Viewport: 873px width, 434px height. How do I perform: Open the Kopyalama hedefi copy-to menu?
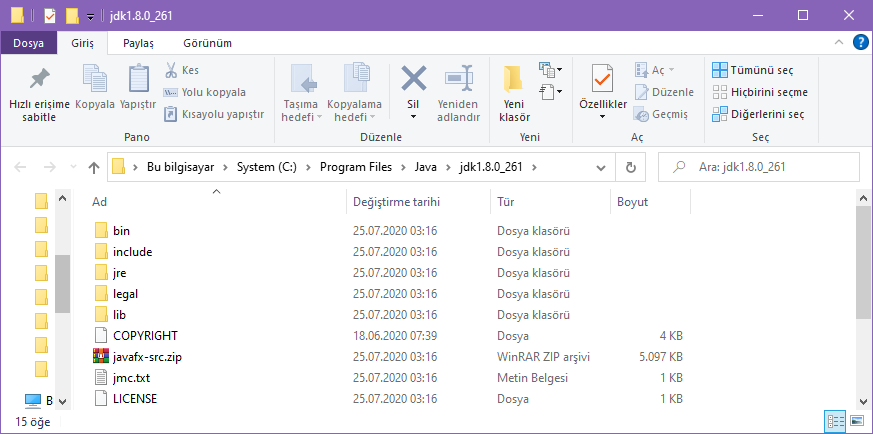click(x=354, y=95)
